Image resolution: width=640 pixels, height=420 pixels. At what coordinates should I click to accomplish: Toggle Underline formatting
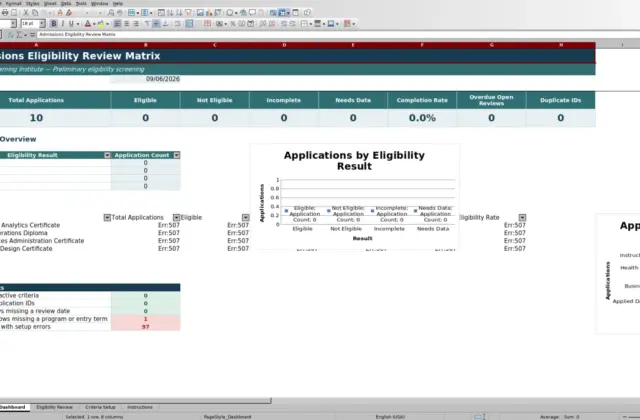point(71,24)
